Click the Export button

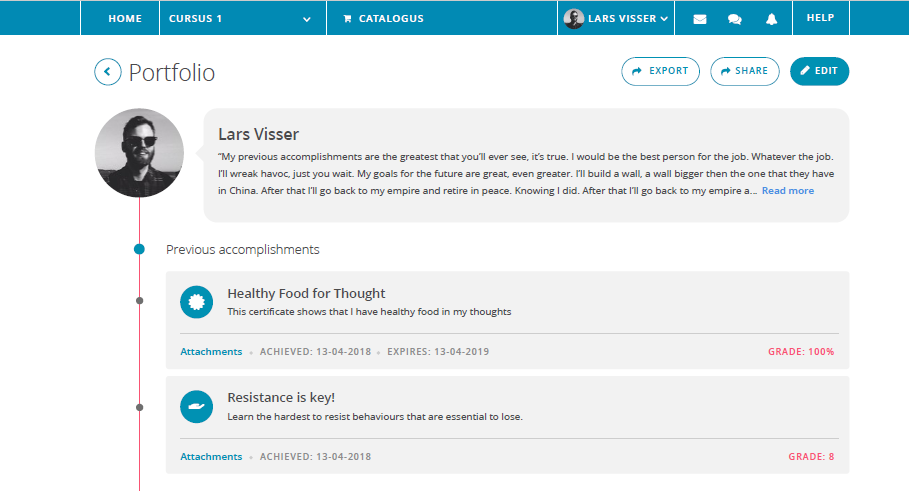660,71
